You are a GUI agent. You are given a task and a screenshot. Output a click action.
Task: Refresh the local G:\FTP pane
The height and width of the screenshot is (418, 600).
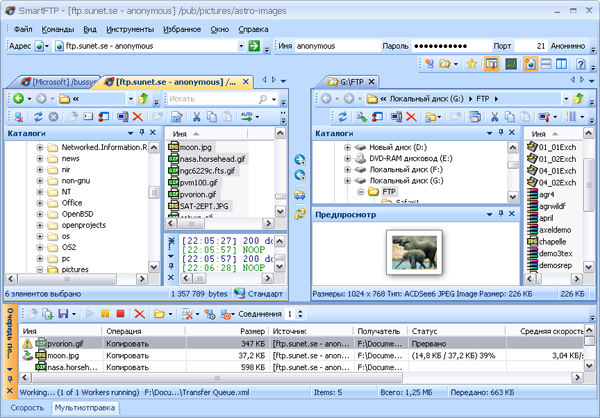(342, 117)
